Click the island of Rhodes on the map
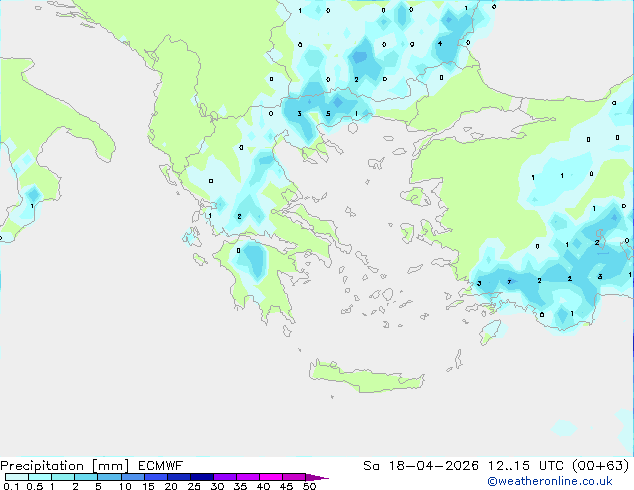 [490, 332]
